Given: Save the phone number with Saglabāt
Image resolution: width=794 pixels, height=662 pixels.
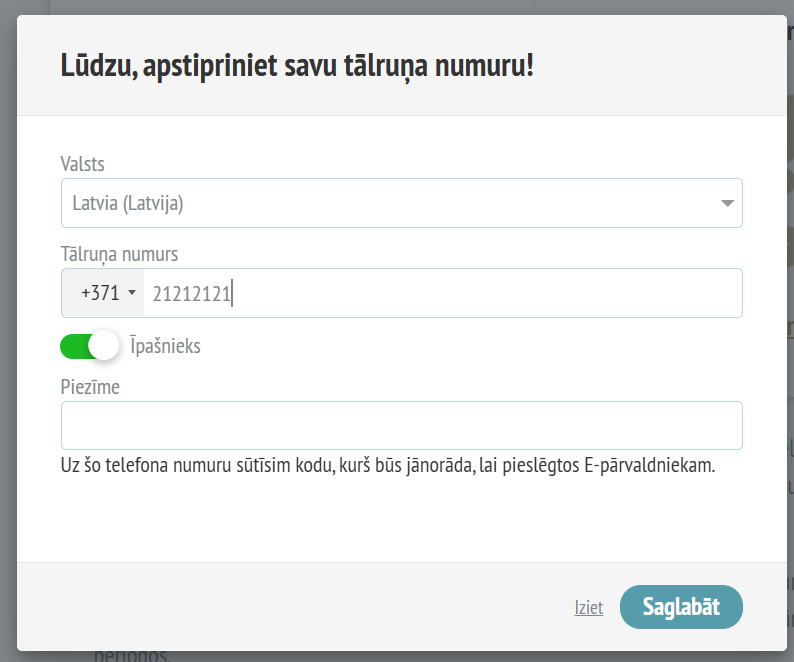Looking at the screenshot, I should [681, 607].
